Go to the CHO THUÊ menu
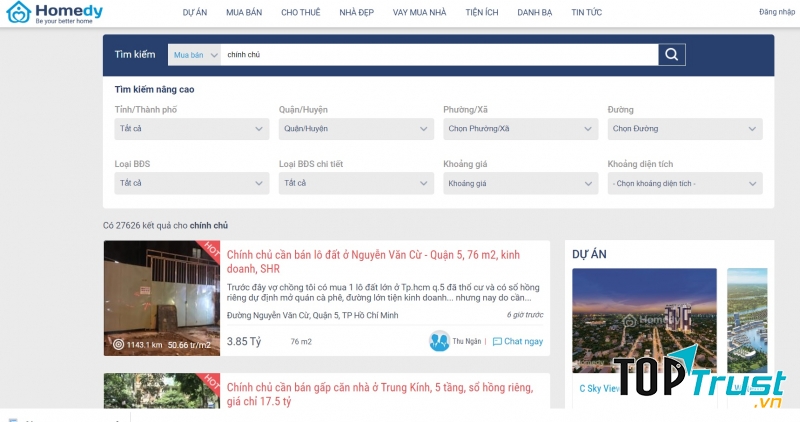 point(301,14)
